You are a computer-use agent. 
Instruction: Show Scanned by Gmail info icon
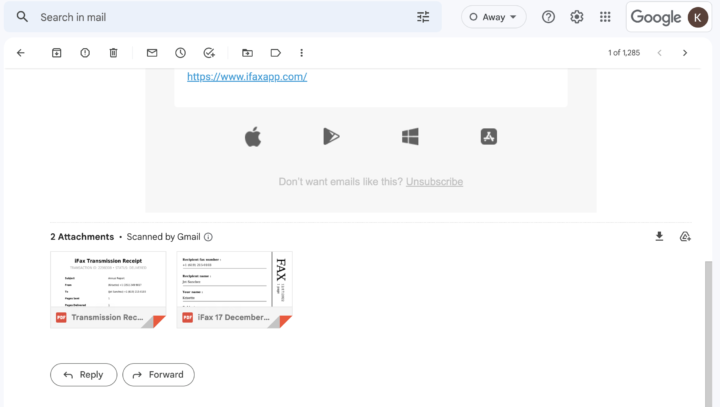point(208,237)
